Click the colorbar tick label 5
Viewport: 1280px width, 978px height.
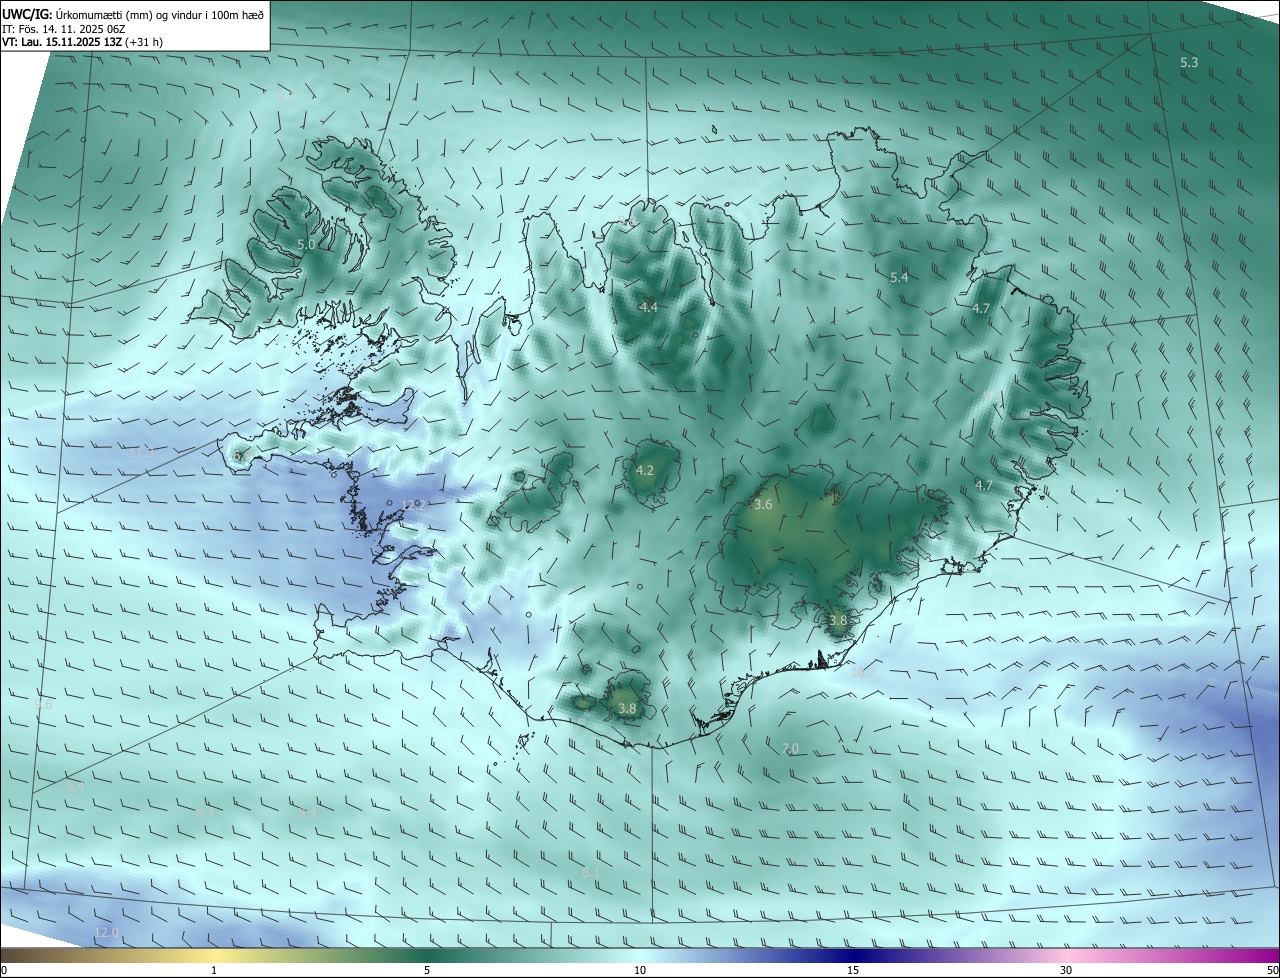(427, 970)
